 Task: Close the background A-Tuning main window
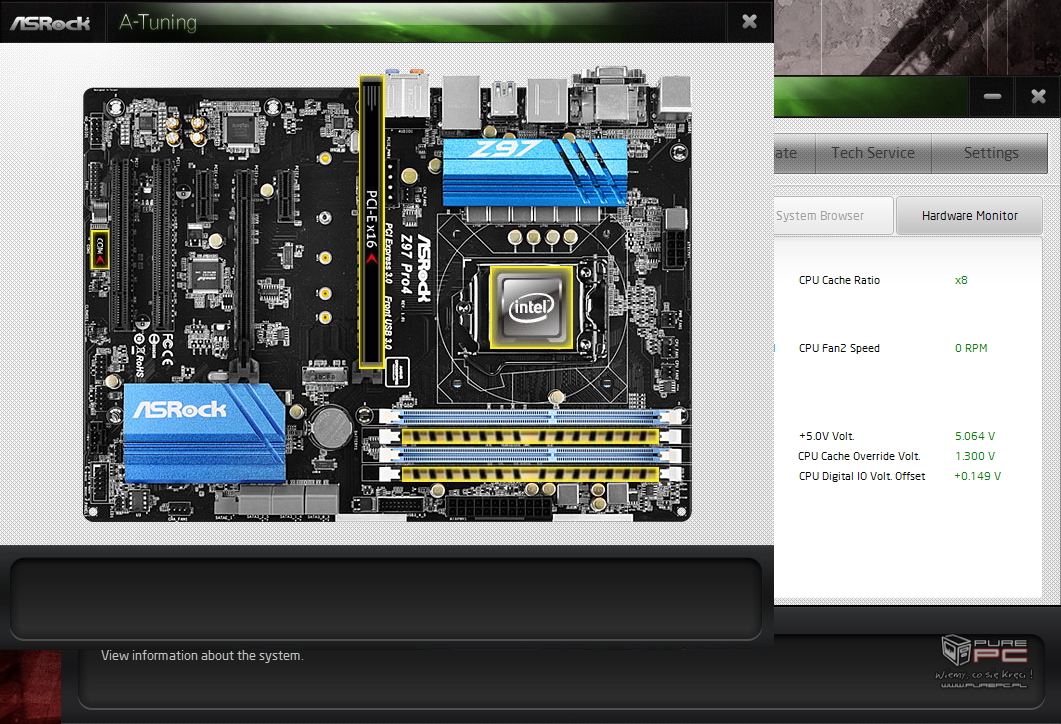1038,97
